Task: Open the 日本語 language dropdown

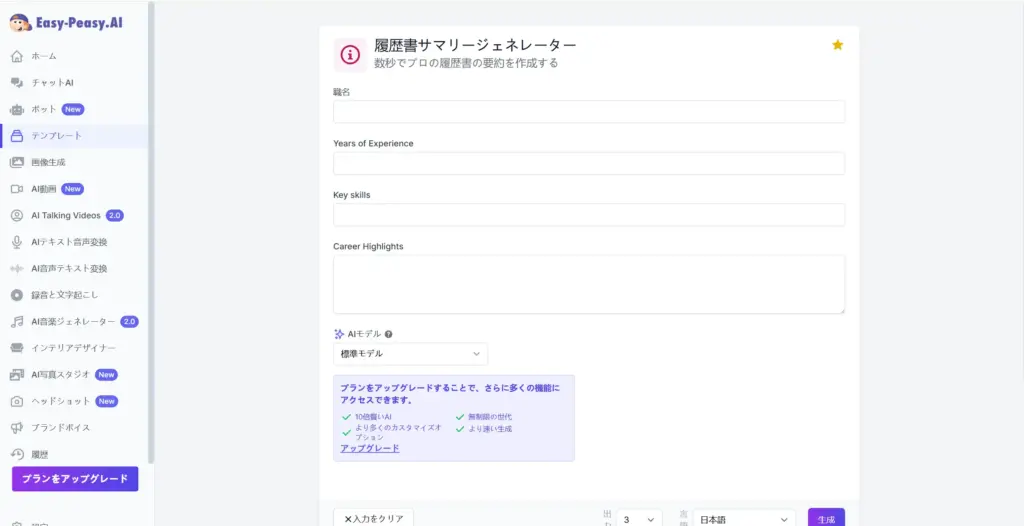Action: [744, 519]
